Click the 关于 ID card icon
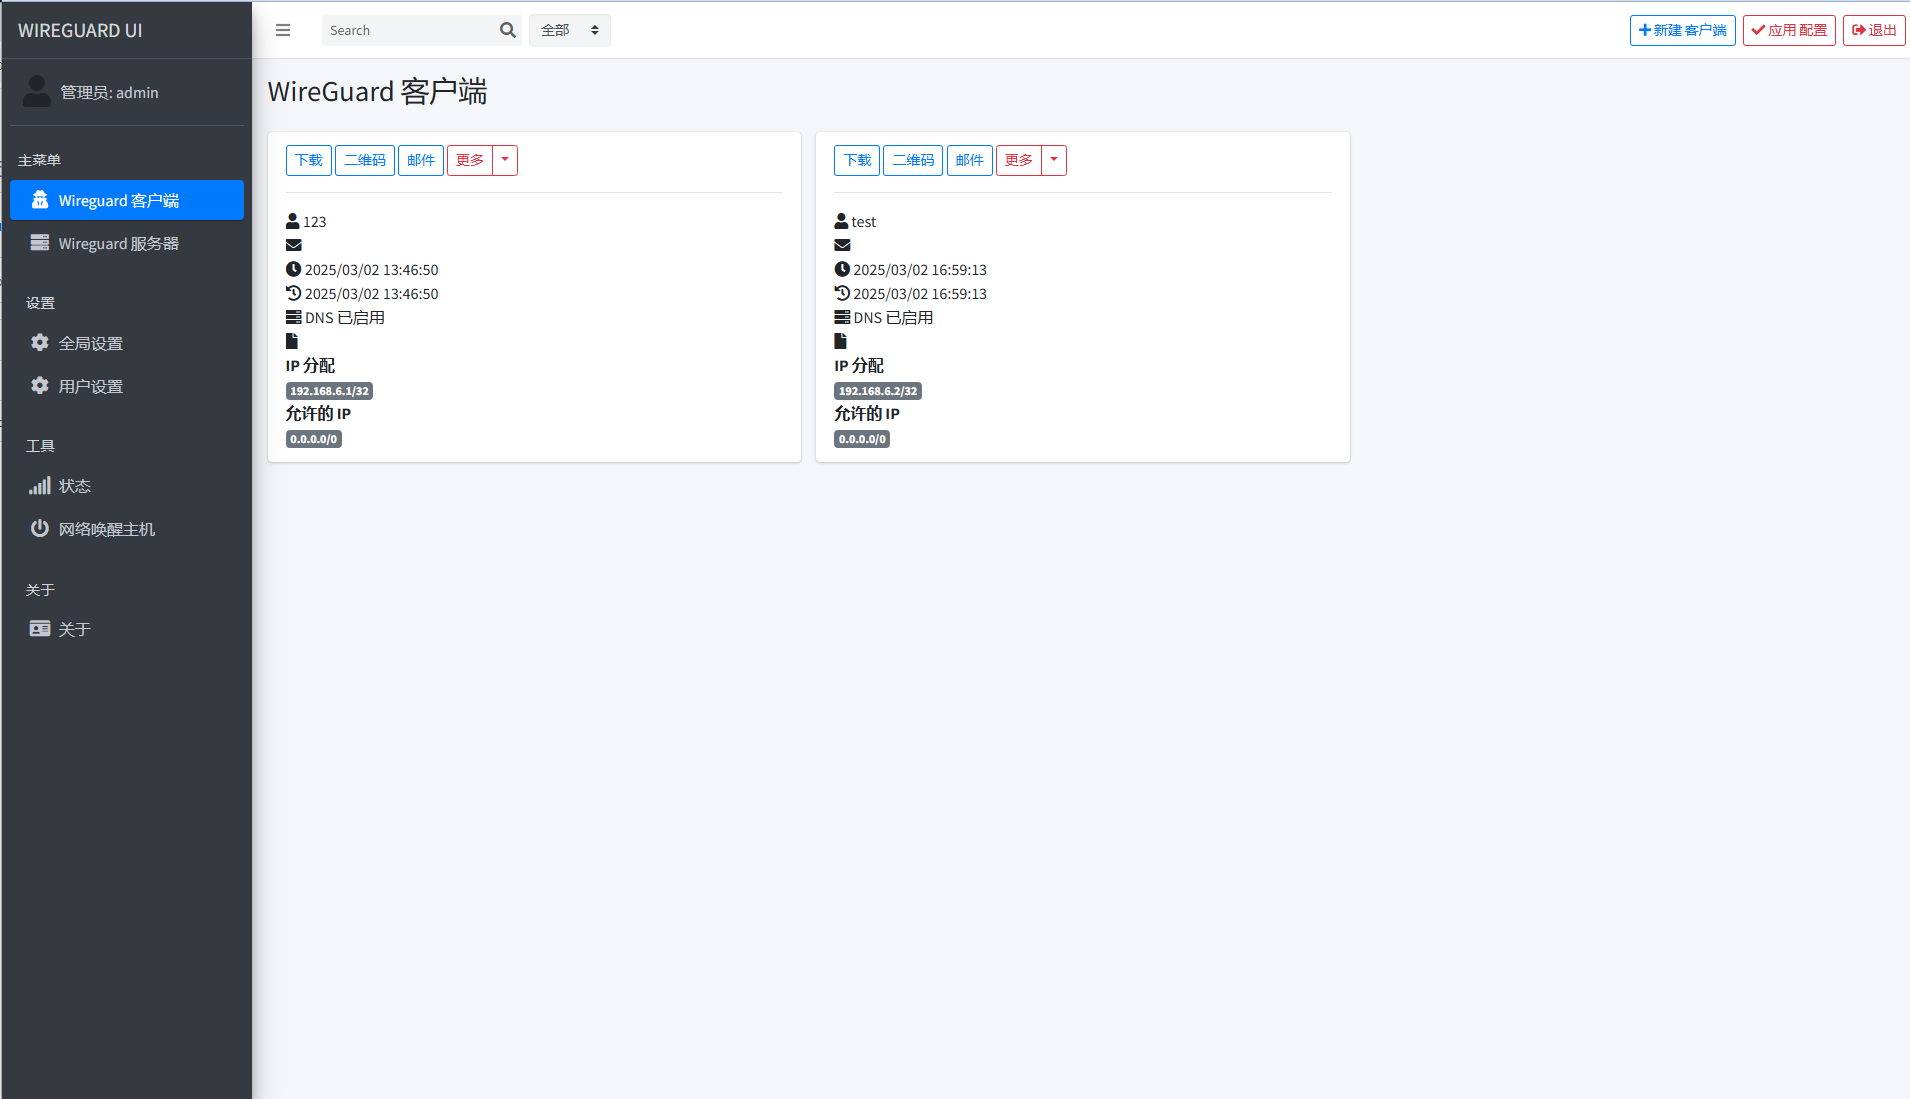Viewport: 1910px width, 1099px height. tap(40, 629)
